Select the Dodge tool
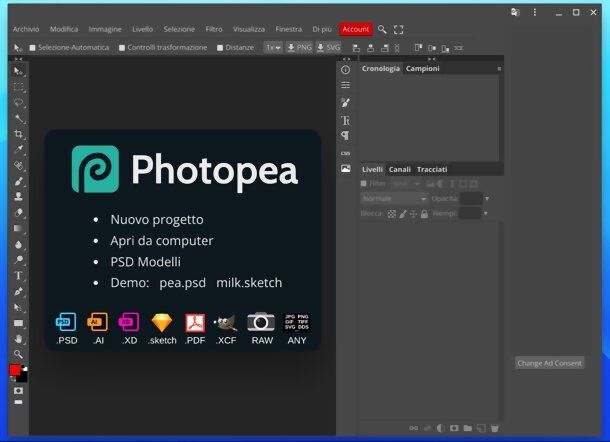The height and width of the screenshot is (442, 610). pyautogui.click(x=18, y=260)
